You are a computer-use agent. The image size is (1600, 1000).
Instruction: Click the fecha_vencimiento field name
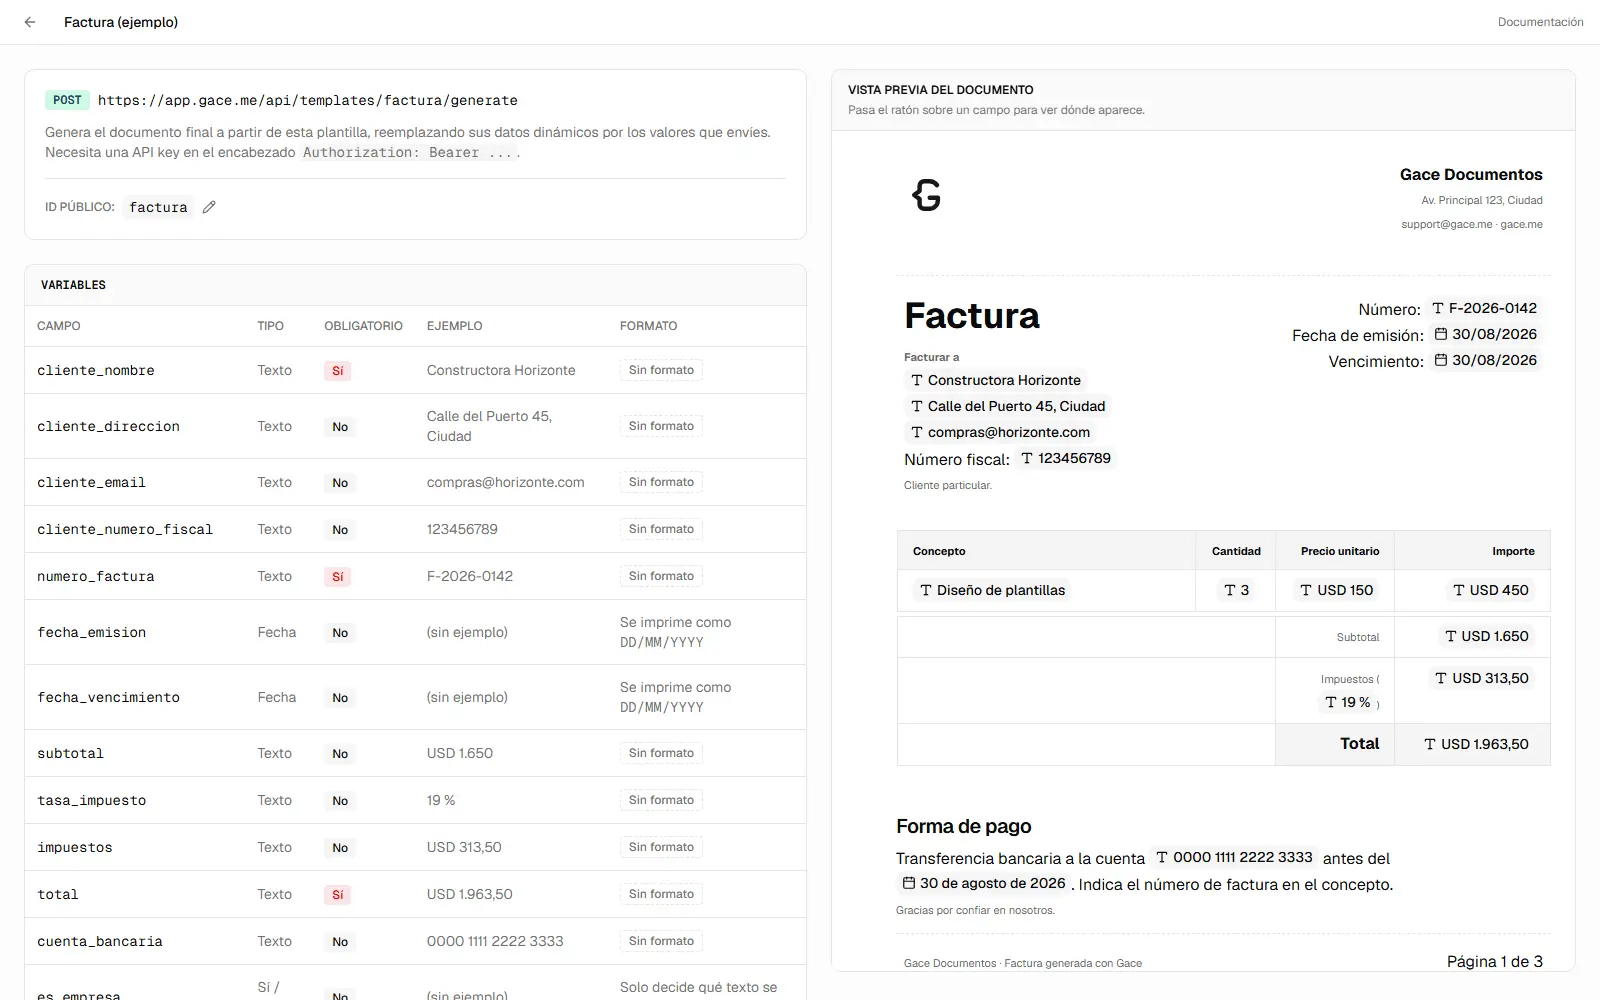(109, 697)
